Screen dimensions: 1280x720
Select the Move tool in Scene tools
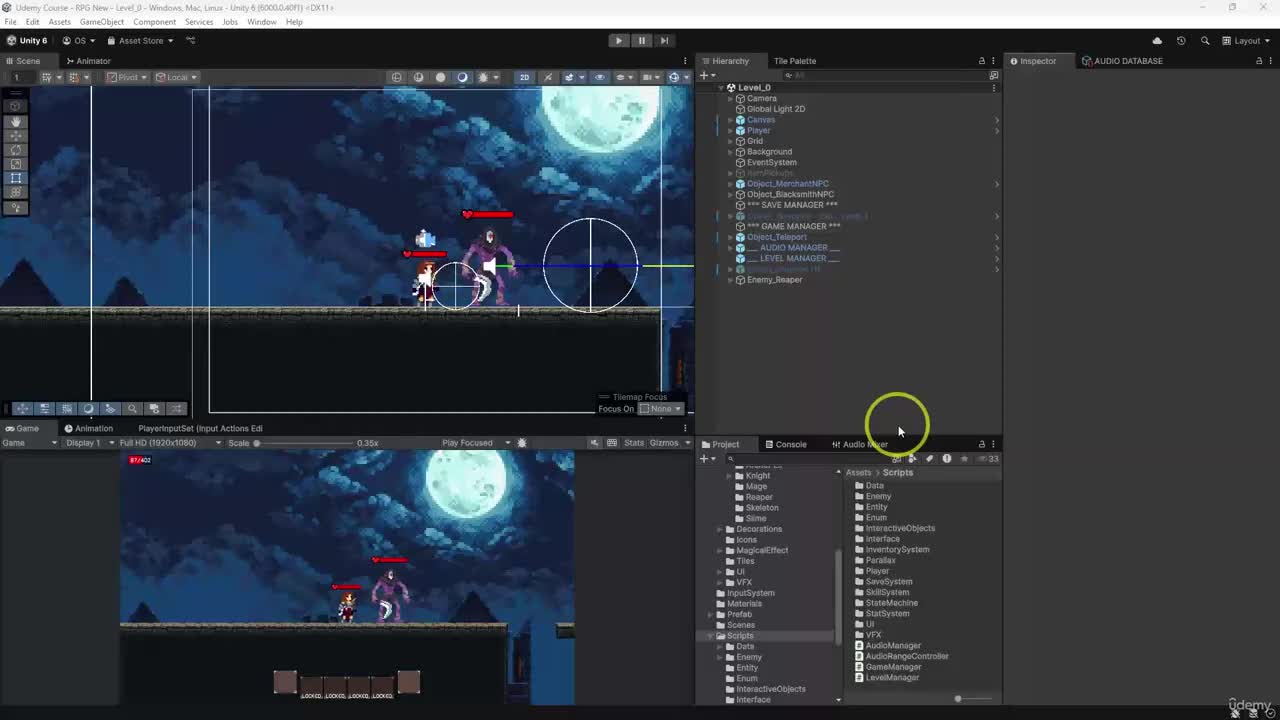coord(15,135)
